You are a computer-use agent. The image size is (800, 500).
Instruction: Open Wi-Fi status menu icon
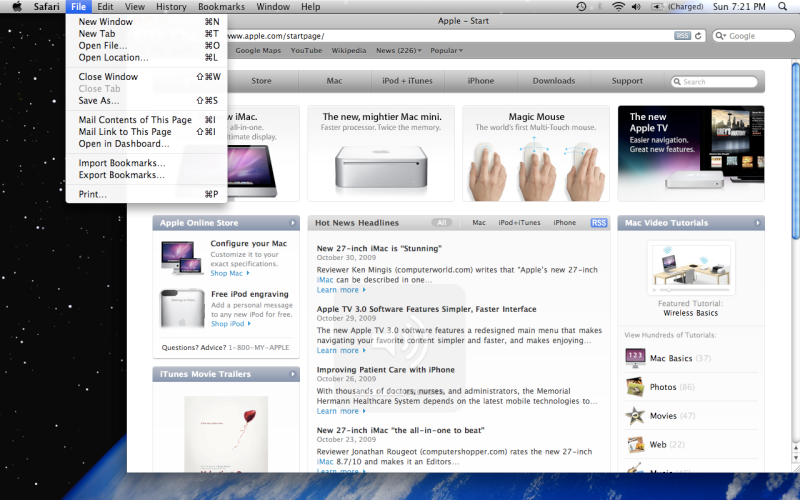point(618,7)
